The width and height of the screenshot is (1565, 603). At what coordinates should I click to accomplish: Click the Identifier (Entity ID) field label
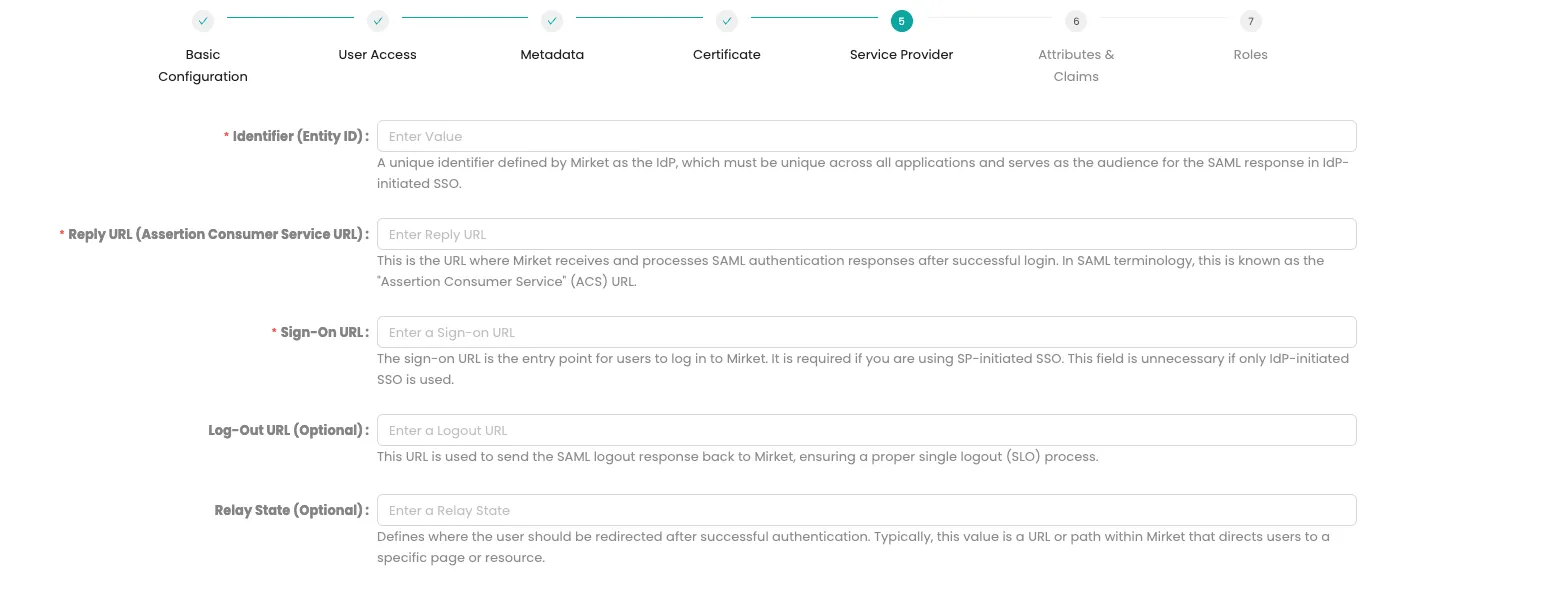coord(297,136)
